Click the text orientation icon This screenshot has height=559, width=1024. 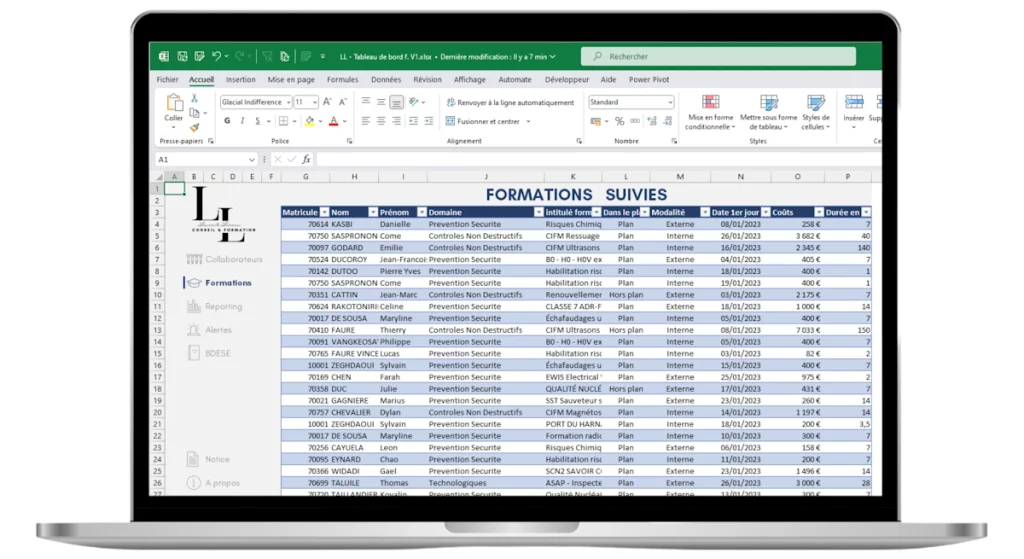tap(413, 102)
